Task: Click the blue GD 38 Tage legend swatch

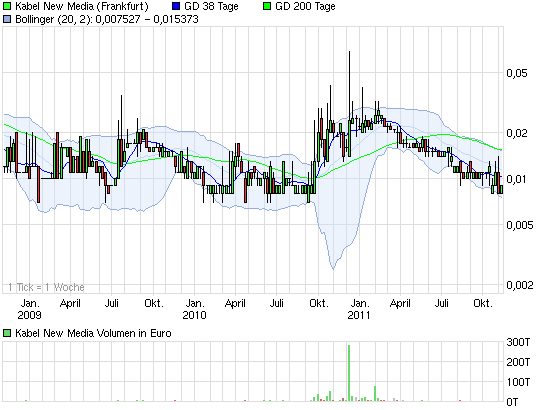Action: point(176,6)
